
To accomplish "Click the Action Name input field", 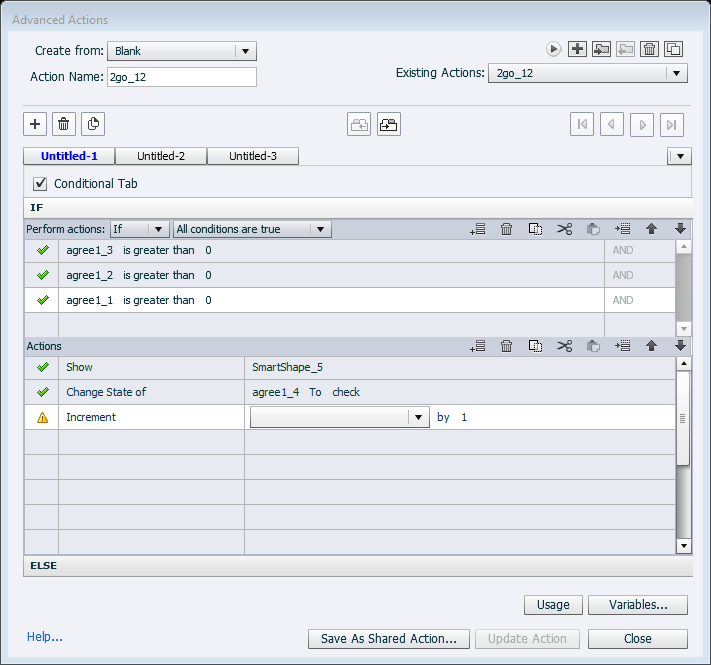I will click(181, 77).
